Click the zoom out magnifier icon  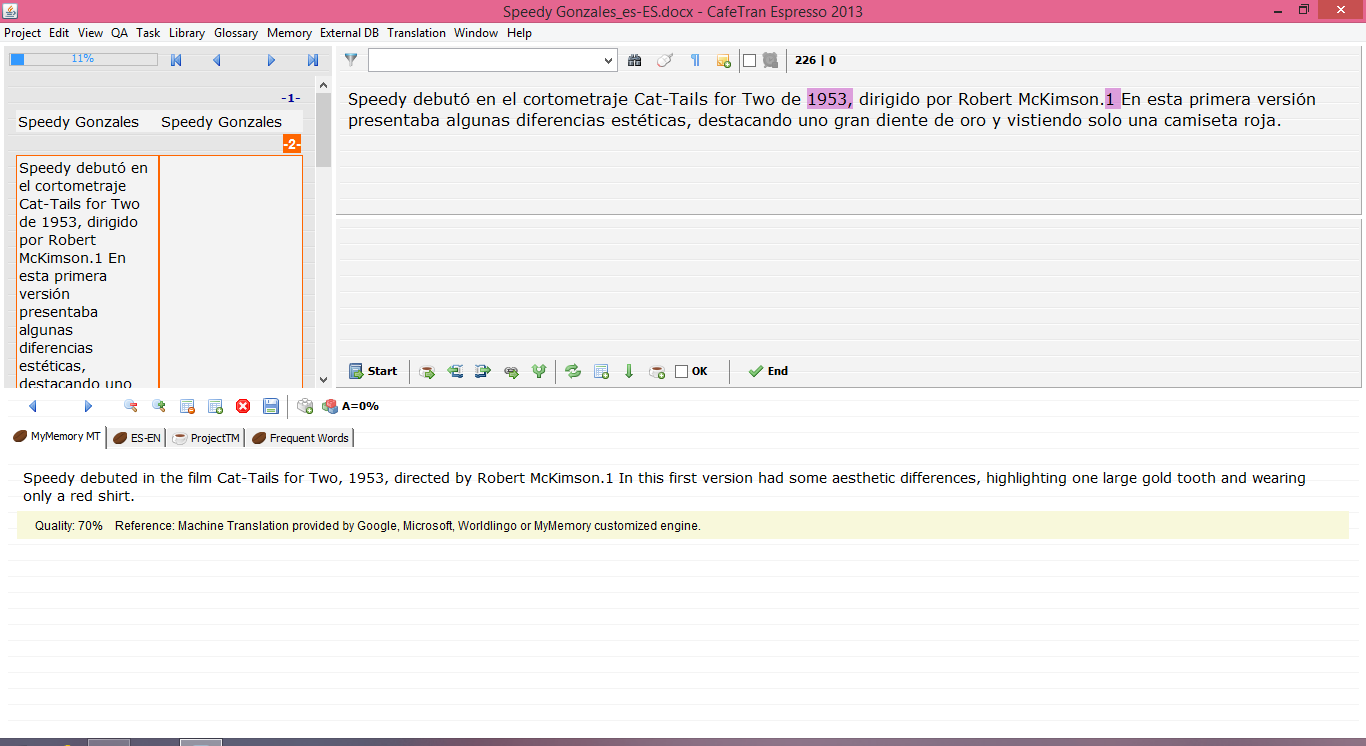[x=131, y=406]
